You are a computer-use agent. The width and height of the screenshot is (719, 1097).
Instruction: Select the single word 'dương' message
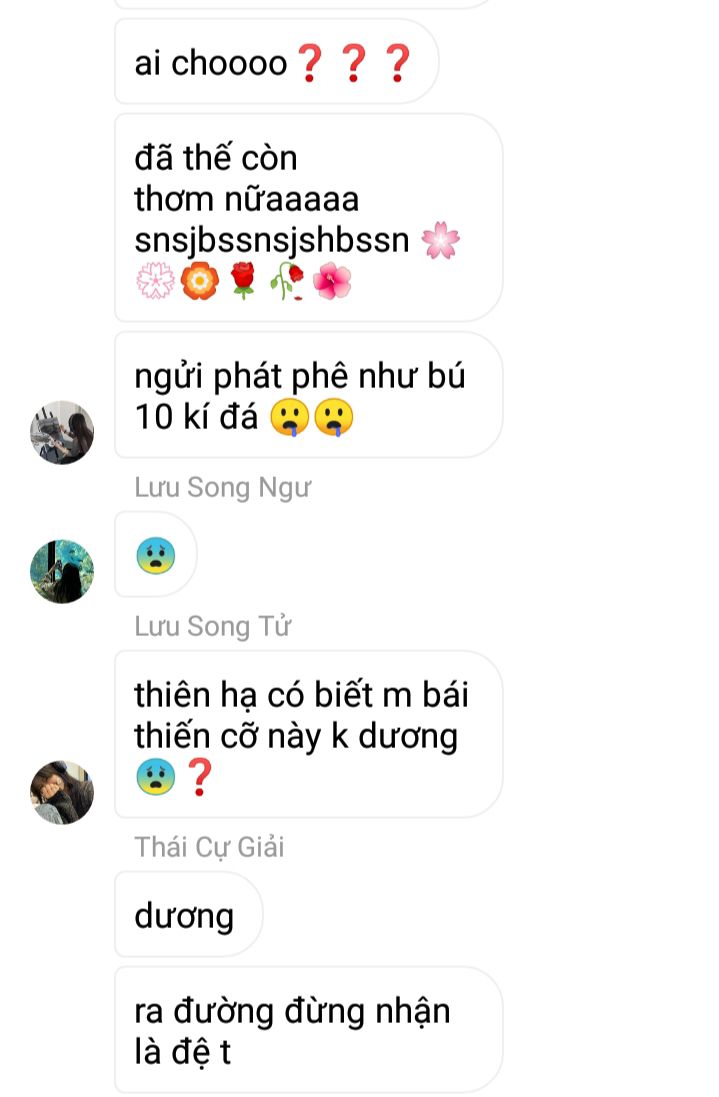[x=188, y=914]
